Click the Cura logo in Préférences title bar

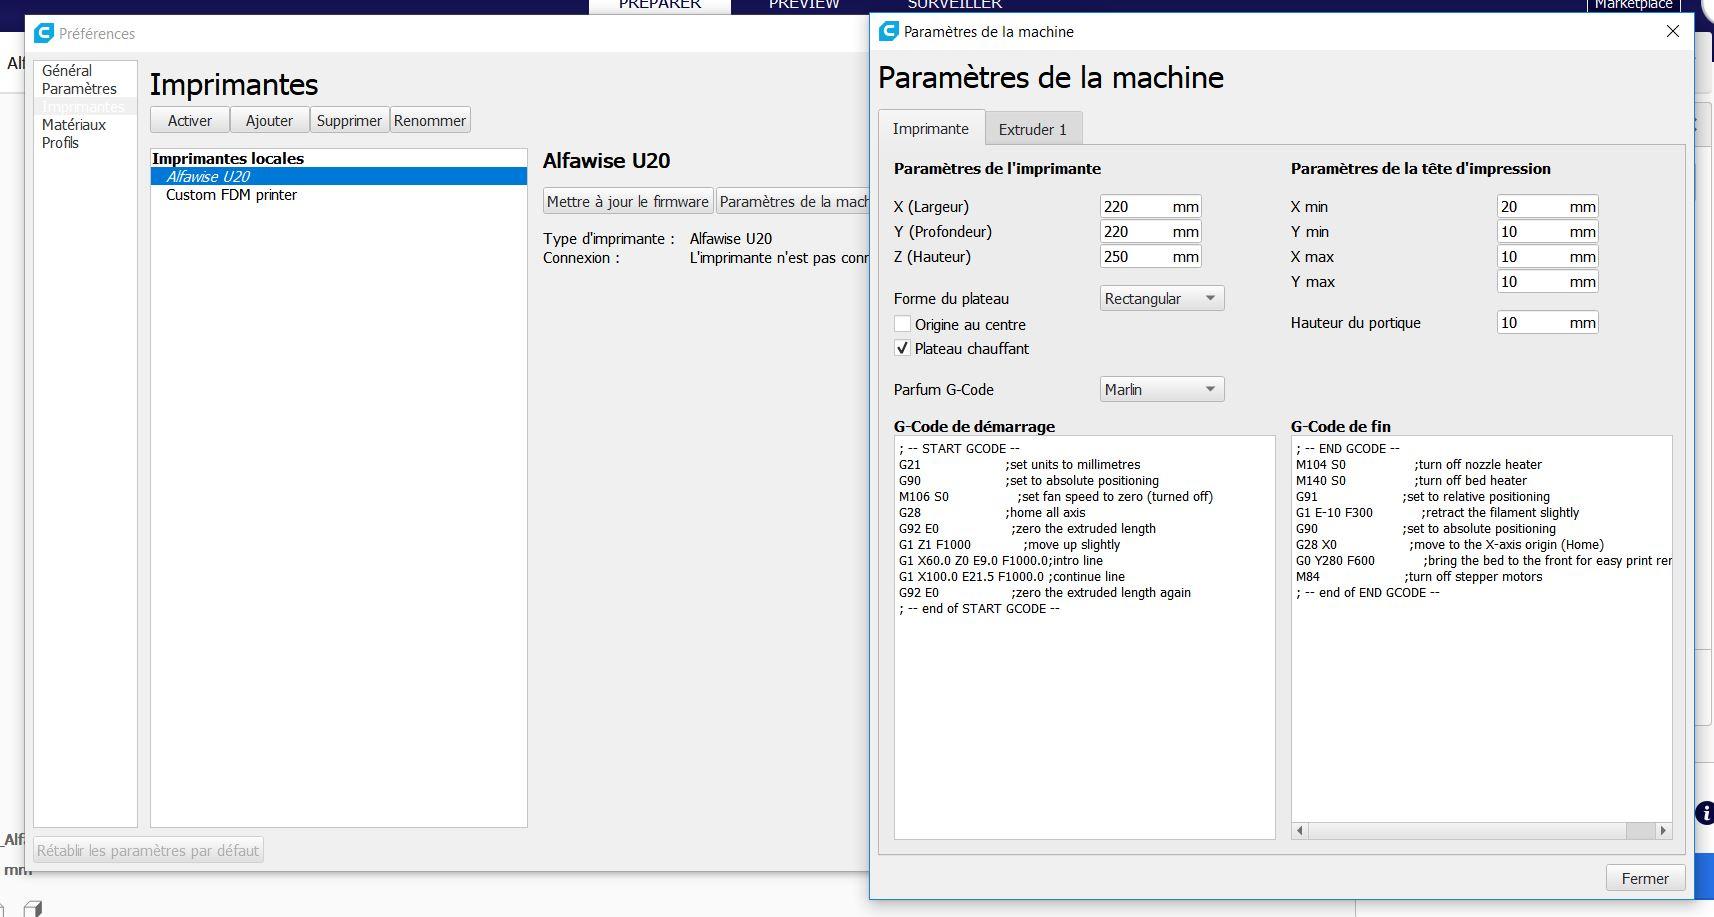[x=43, y=33]
